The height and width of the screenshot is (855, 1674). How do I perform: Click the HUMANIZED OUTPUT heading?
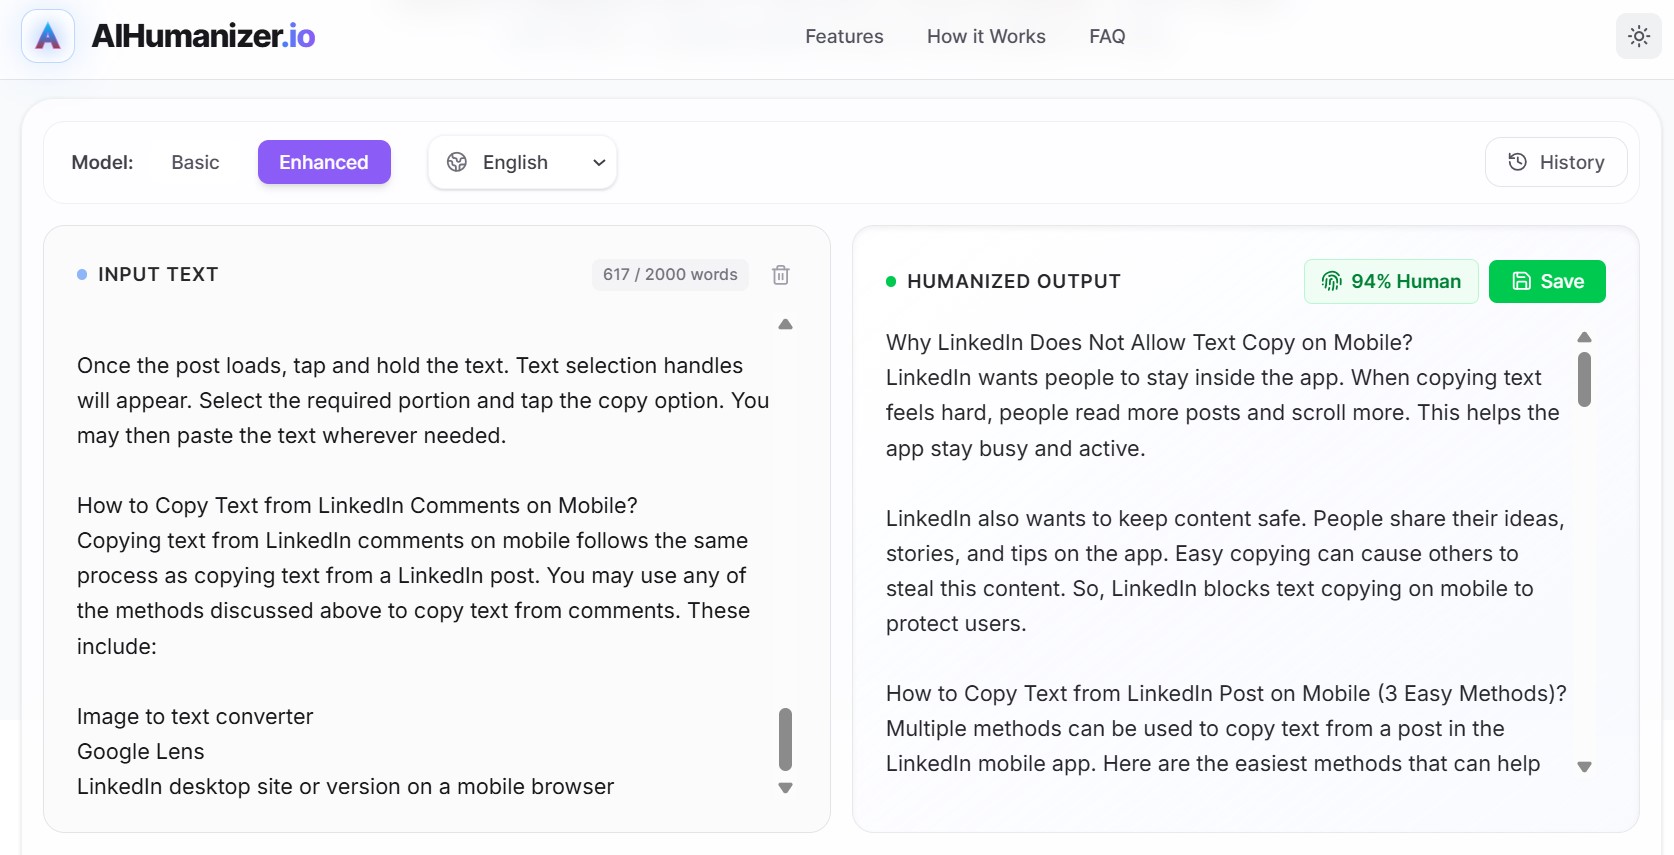1013,281
